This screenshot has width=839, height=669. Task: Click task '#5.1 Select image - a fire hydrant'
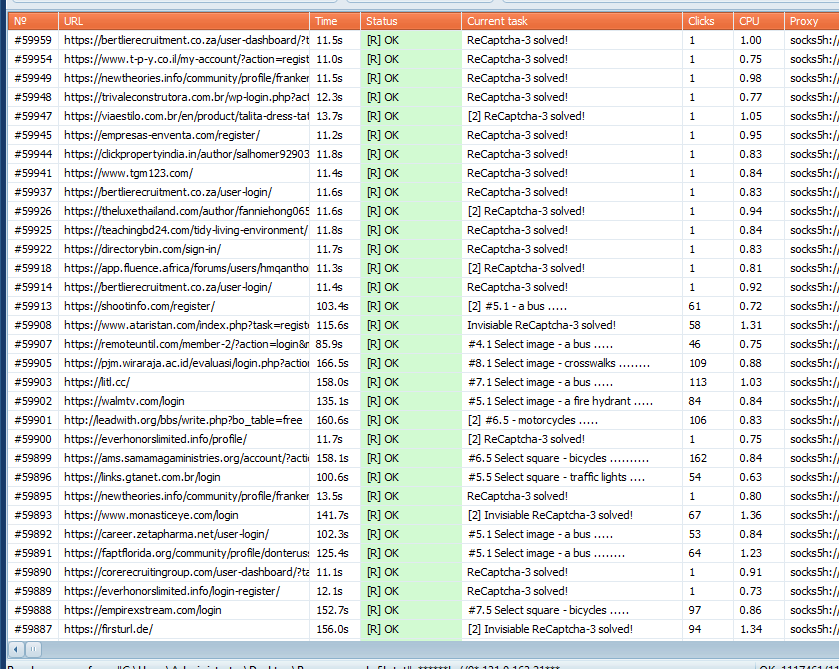tap(560, 401)
